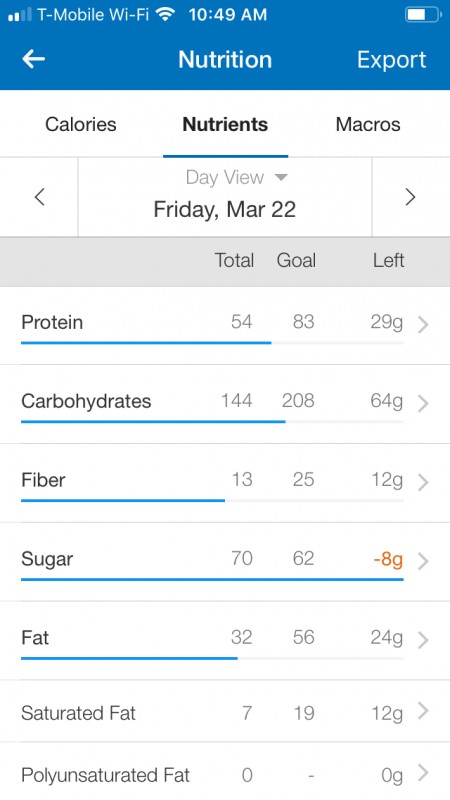Tap the Sugar progress bar
The image size is (450, 800).
pyautogui.click(x=212, y=580)
